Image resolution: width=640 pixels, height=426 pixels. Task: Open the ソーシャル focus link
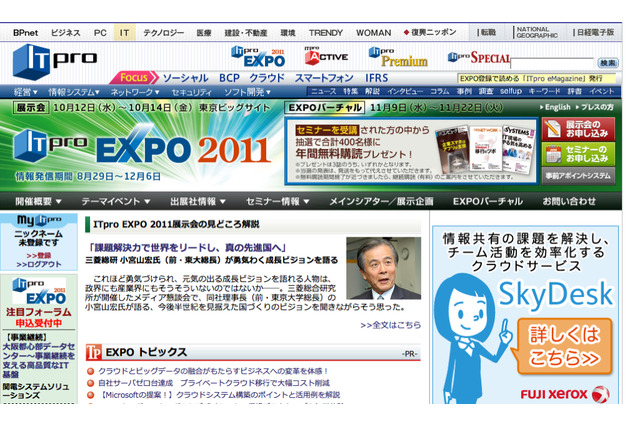click(x=185, y=78)
